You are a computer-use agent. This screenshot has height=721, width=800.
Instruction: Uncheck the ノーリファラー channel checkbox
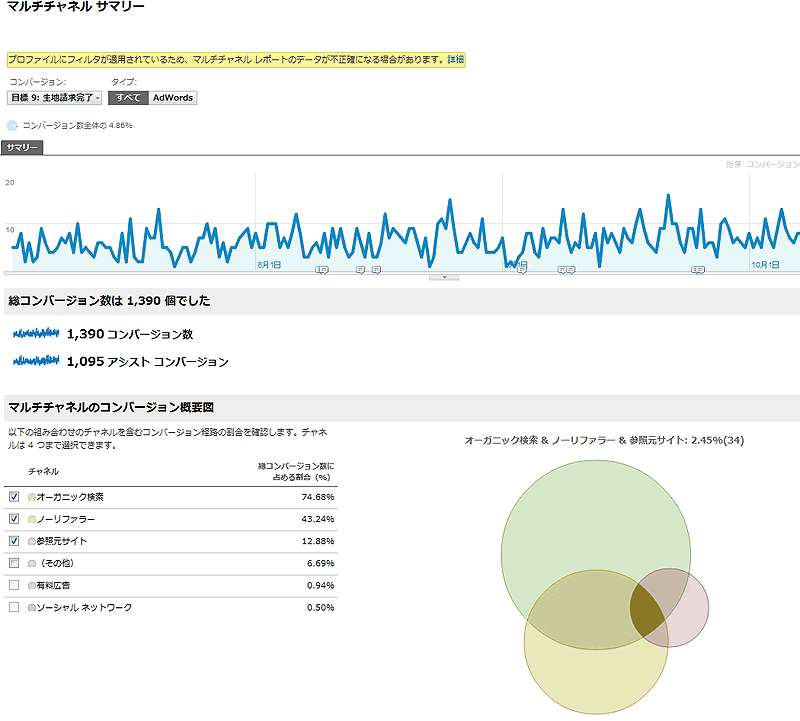[13, 519]
